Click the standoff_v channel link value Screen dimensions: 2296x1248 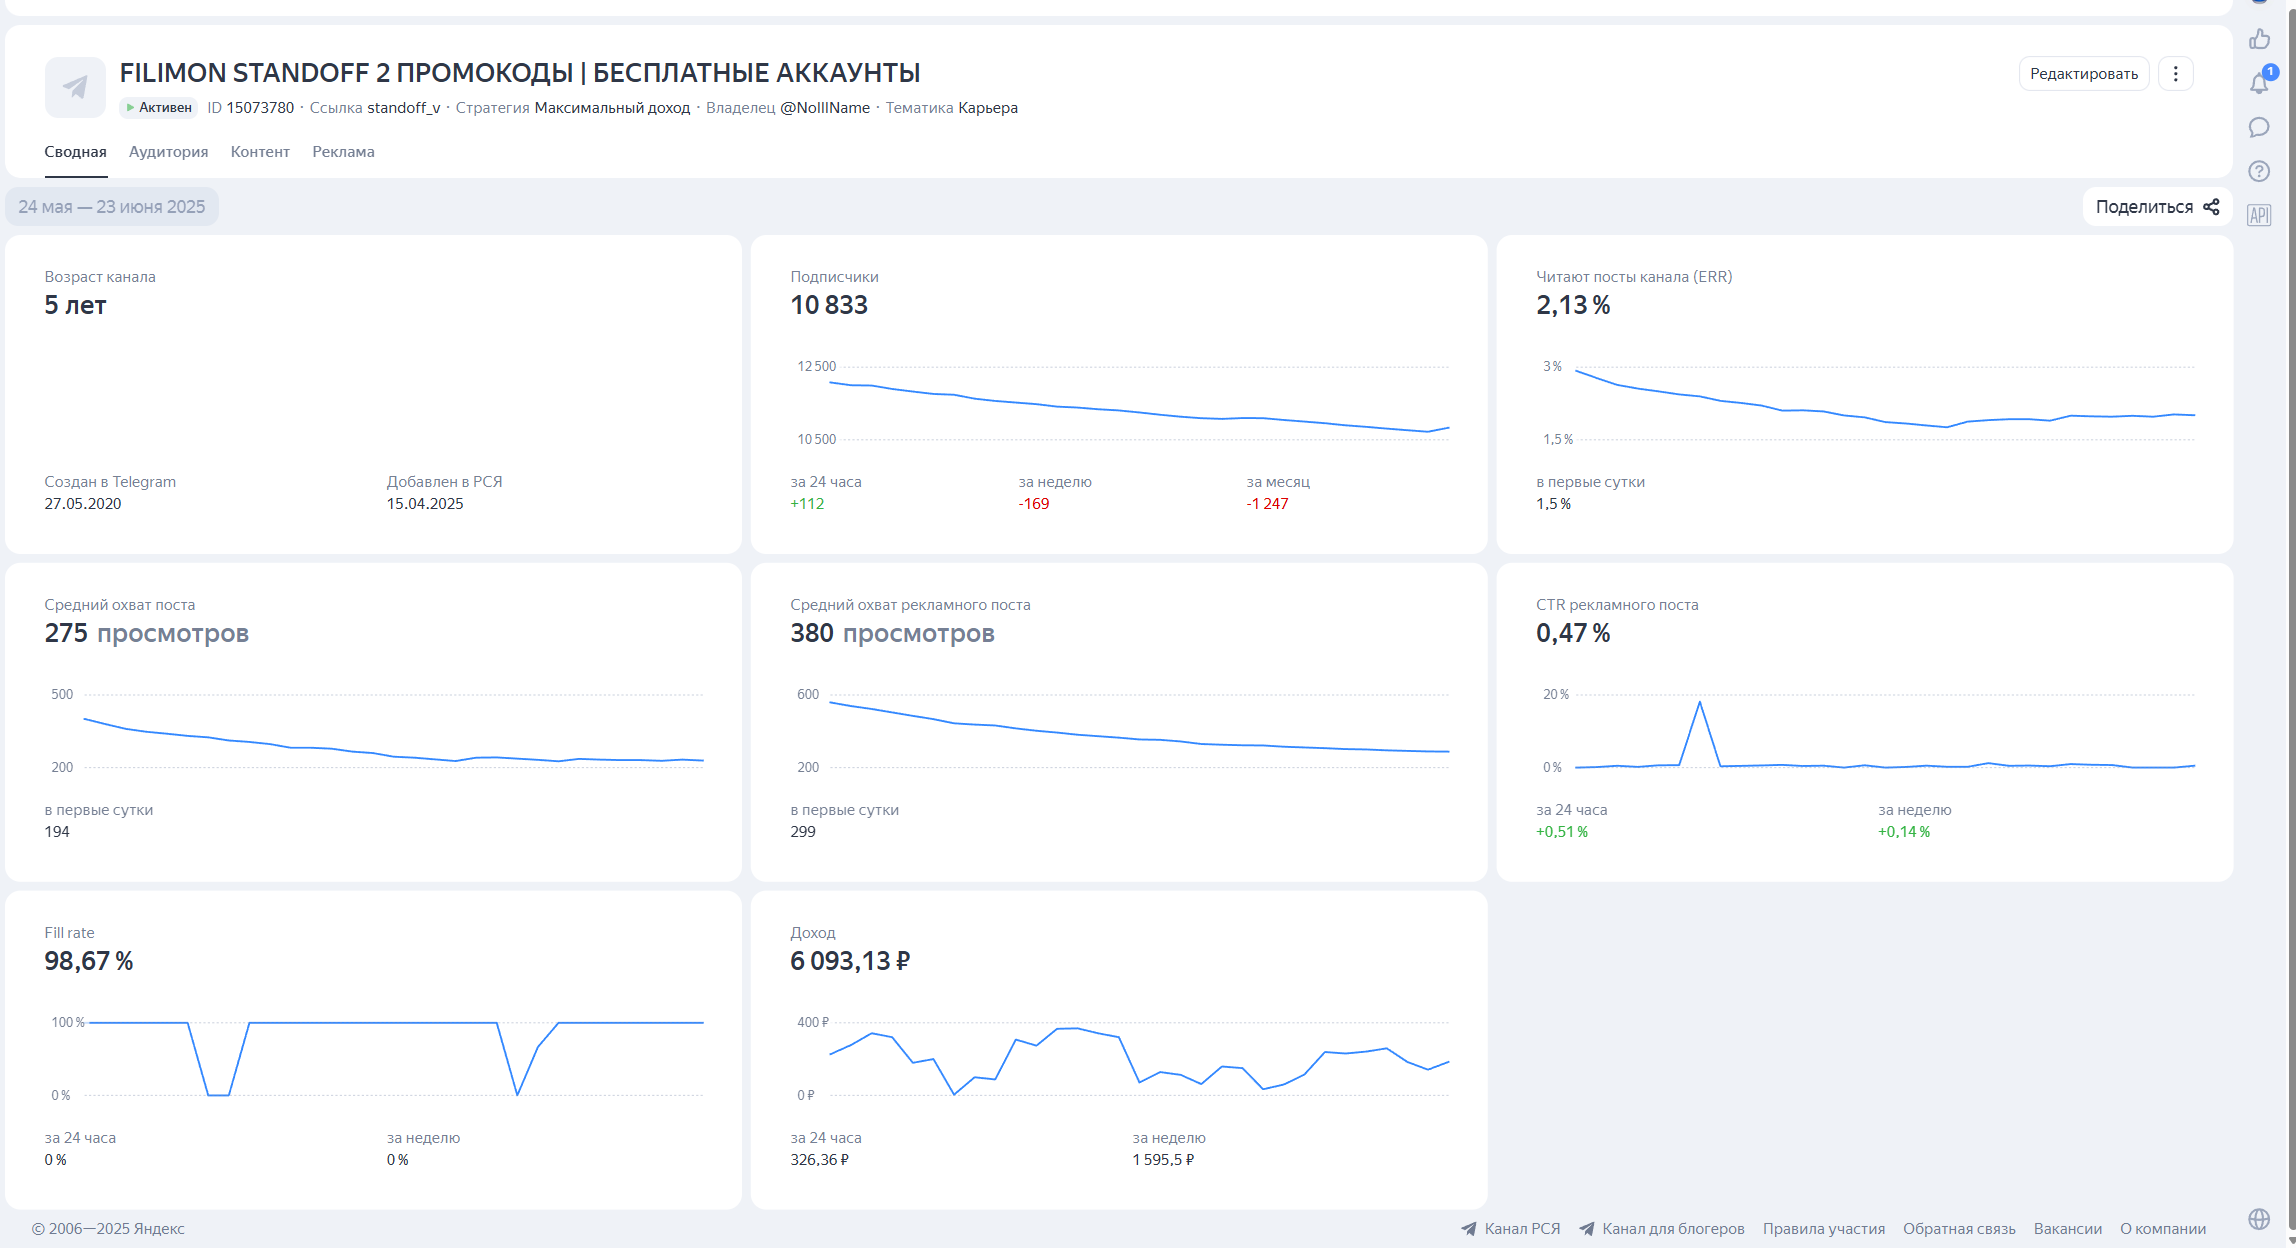click(404, 108)
